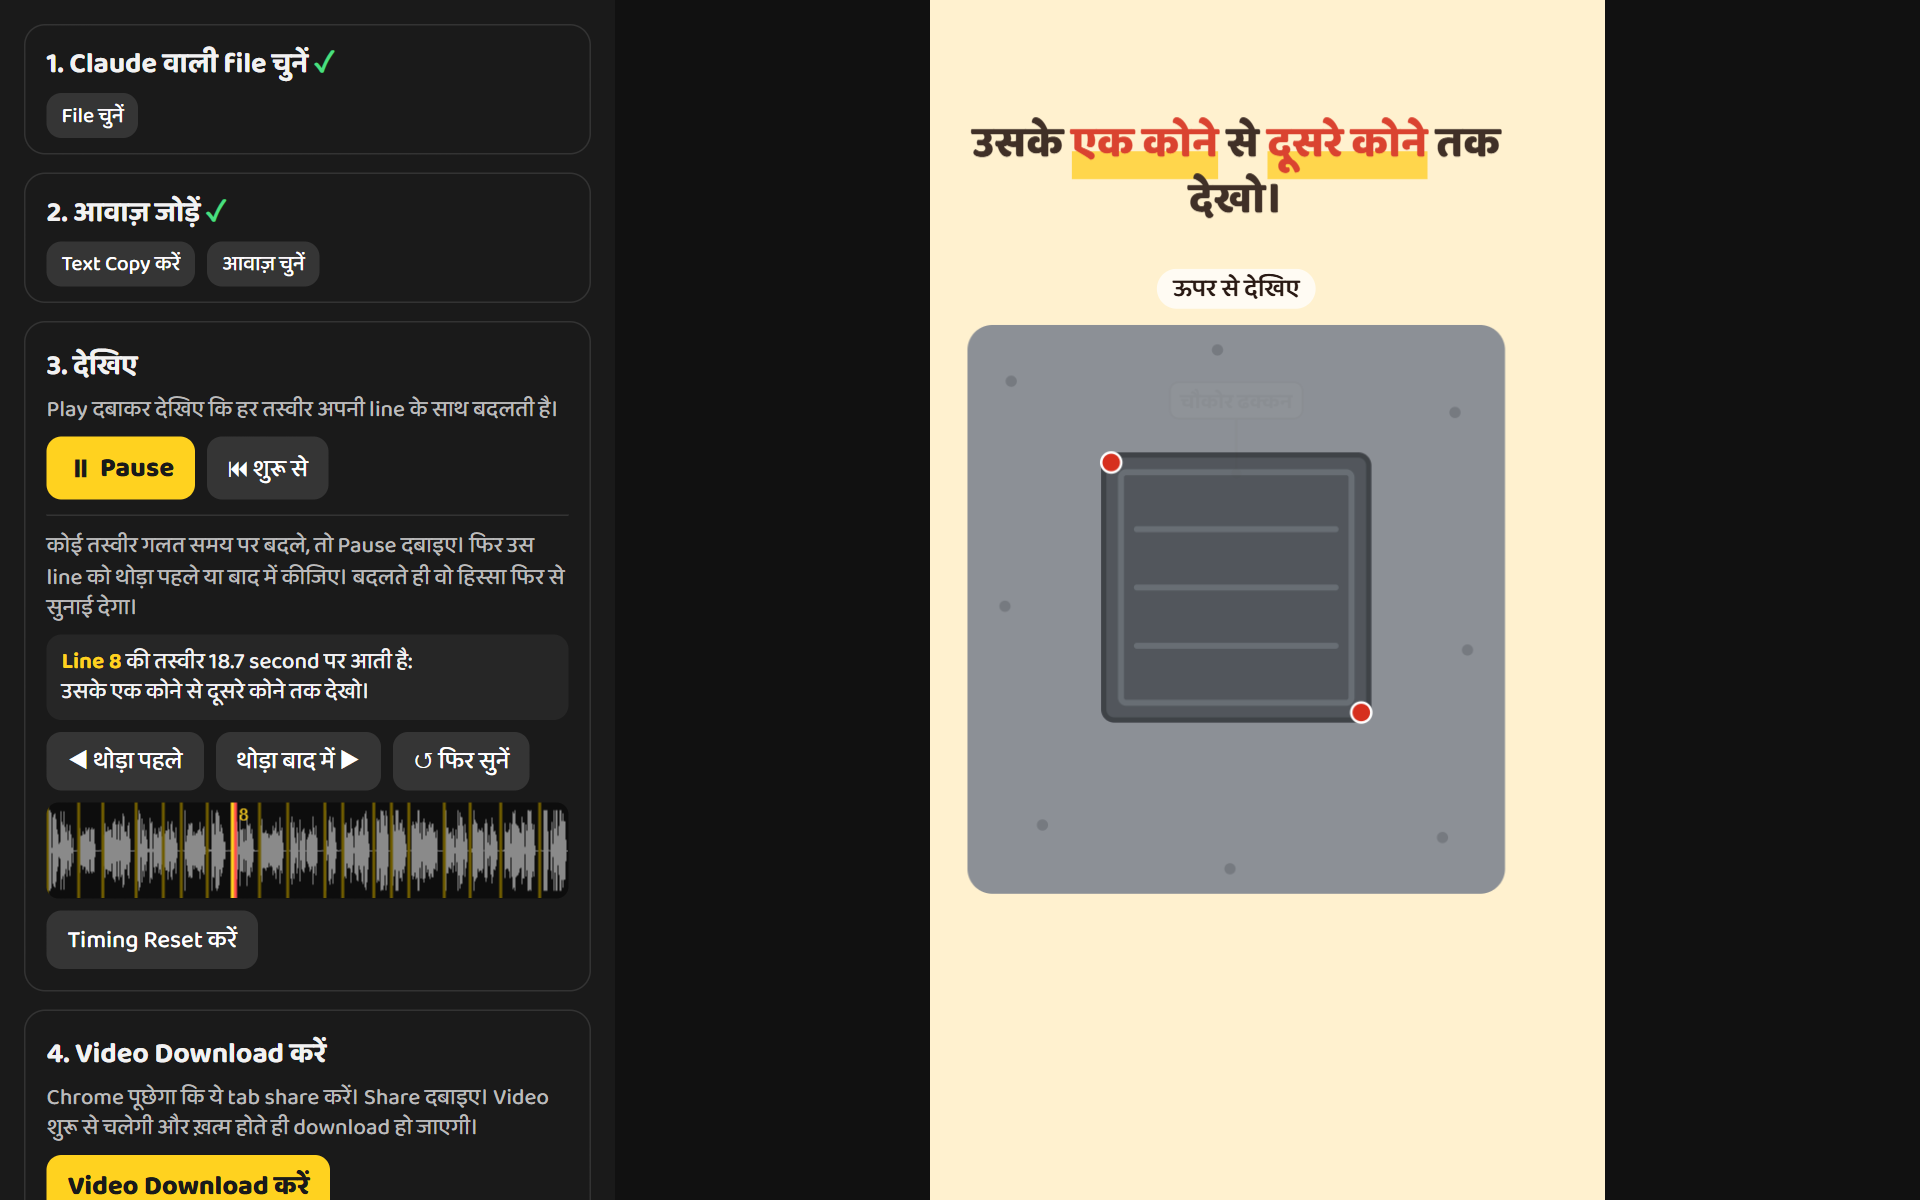
Task: Click the waveform timeline
Action: (x=307, y=850)
